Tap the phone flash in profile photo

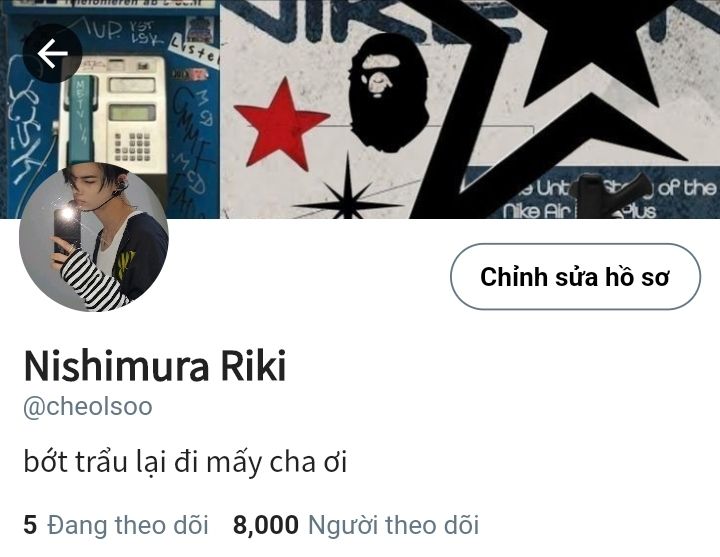point(67,214)
